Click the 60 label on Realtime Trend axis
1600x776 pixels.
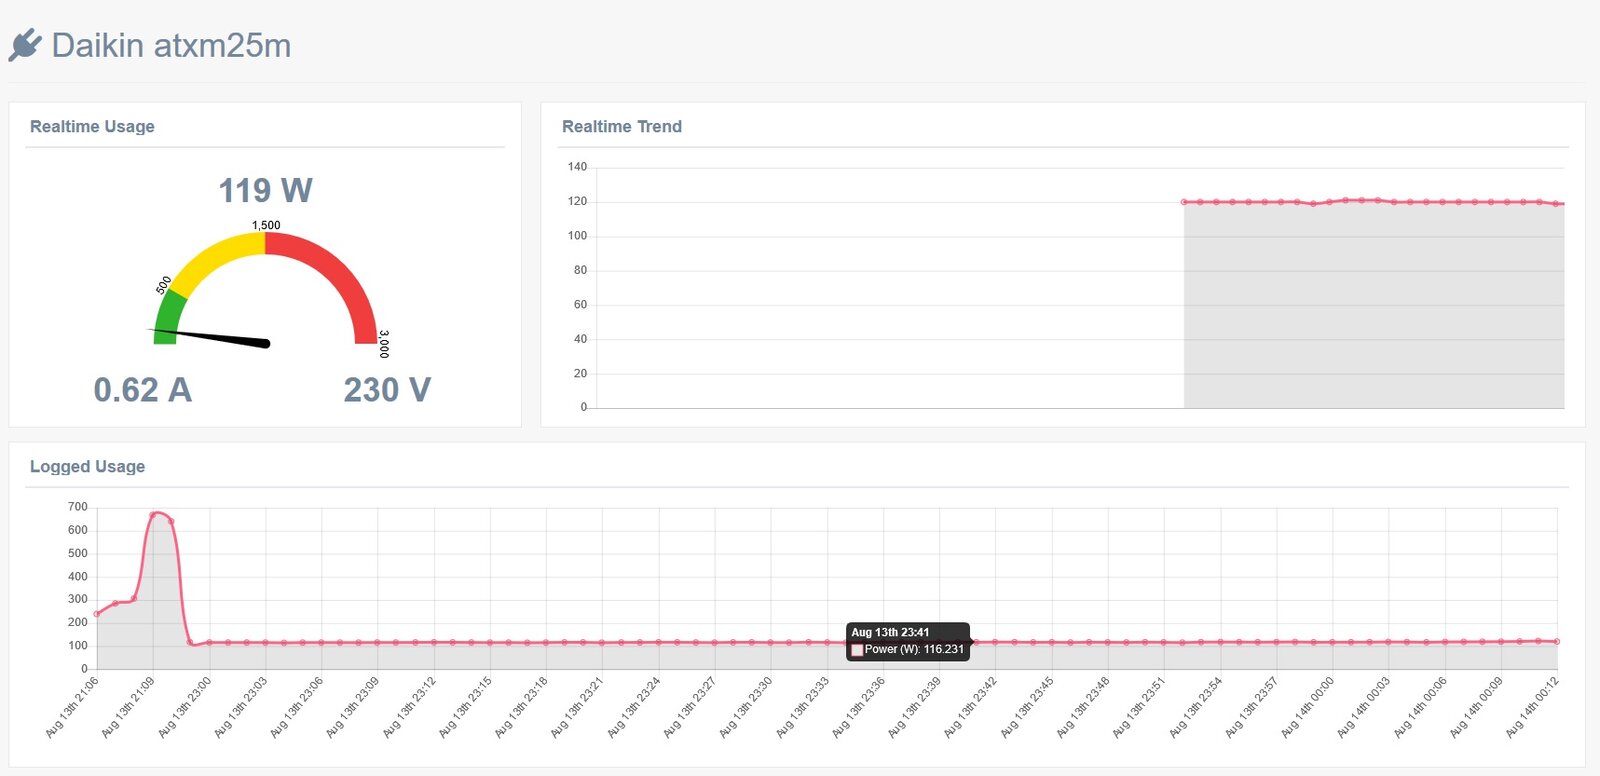click(580, 304)
